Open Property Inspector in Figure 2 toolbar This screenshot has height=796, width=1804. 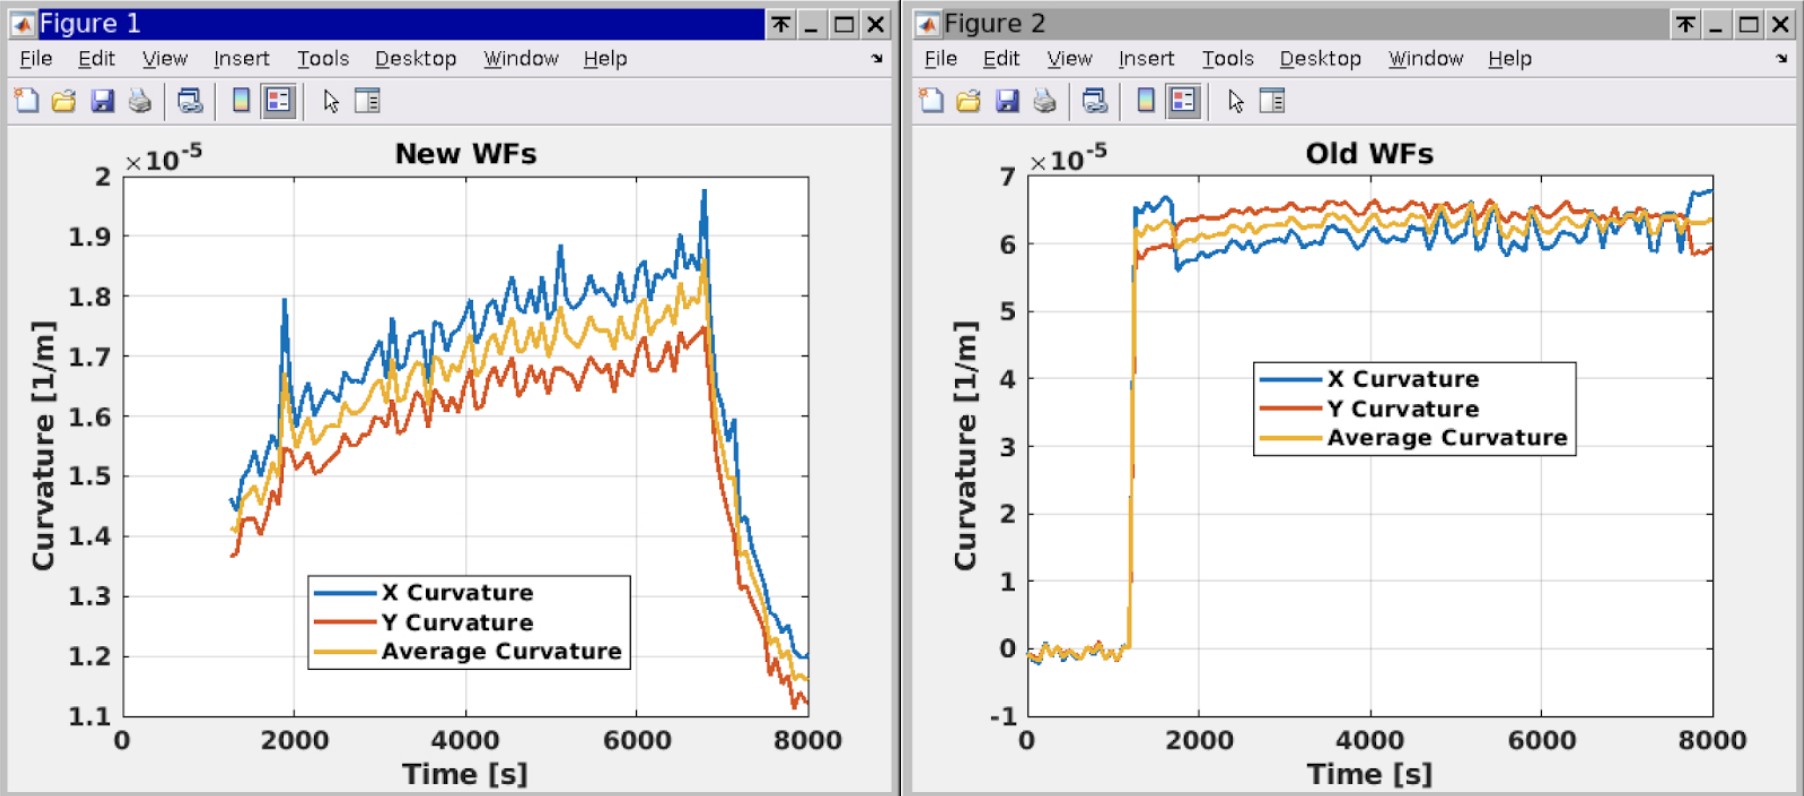pos(1272,101)
